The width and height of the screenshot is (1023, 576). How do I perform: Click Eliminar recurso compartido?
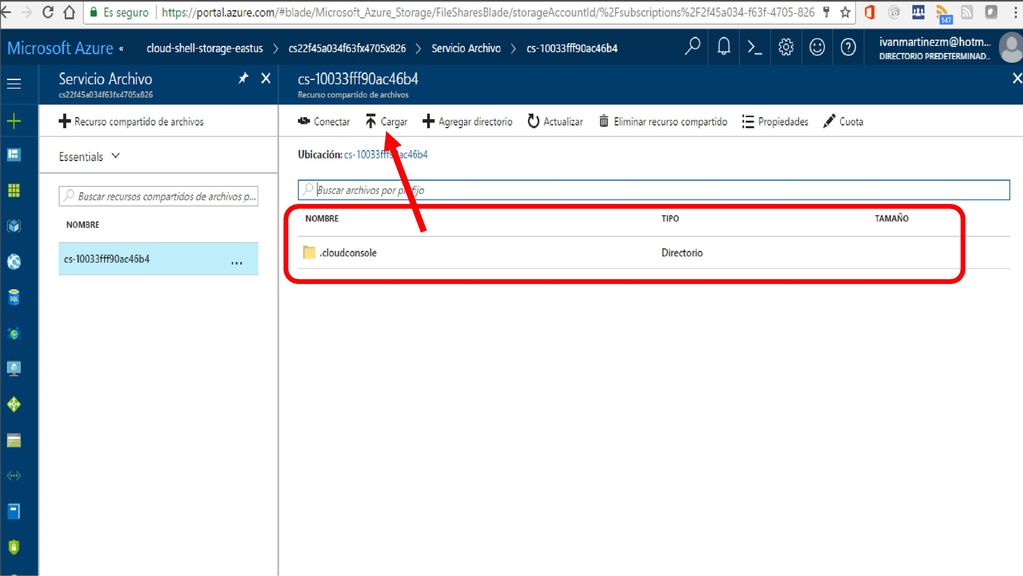pyautogui.click(x=663, y=121)
